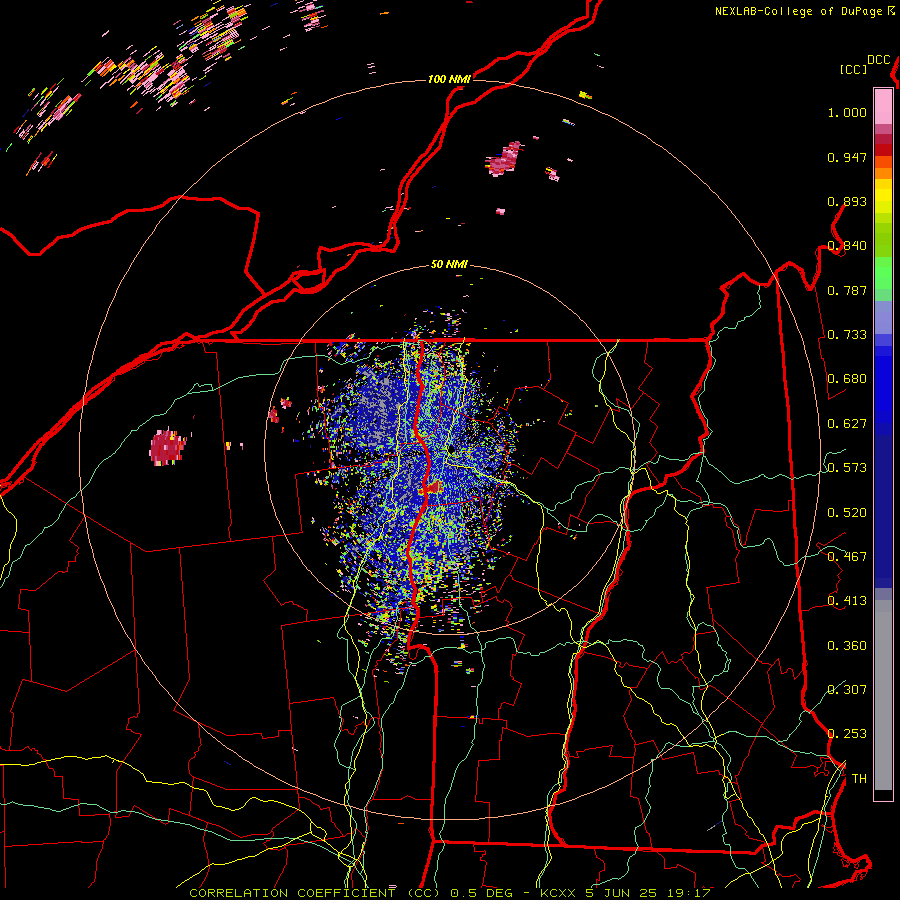Image resolution: width=900 pixels, height=900 pixels.
Task: Click the 0.627 legend value
Action: [x=847, y=424]
